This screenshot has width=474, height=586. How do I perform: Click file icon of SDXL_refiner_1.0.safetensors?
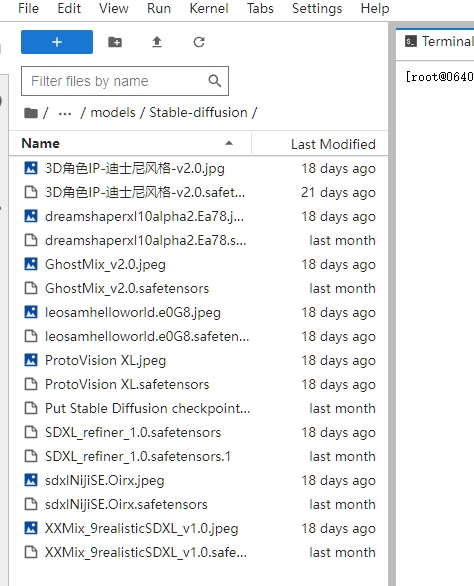(x=31, y=432)
